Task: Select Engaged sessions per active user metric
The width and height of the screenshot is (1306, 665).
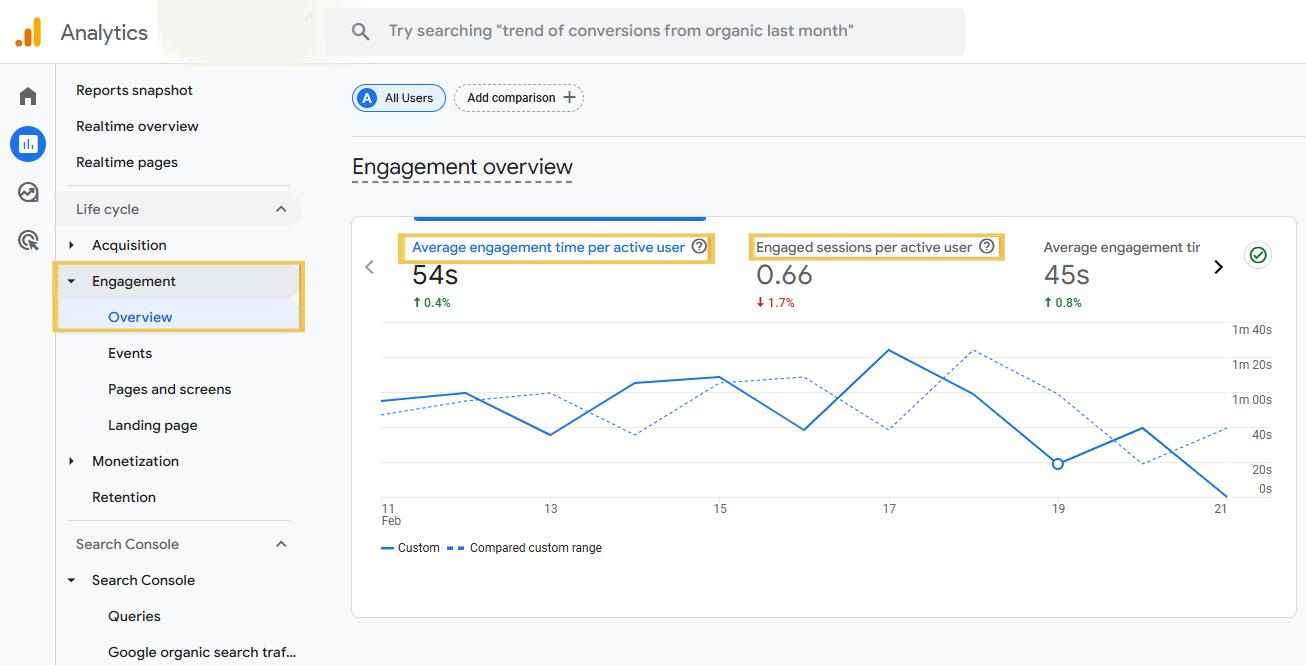Action: (864, 247)
